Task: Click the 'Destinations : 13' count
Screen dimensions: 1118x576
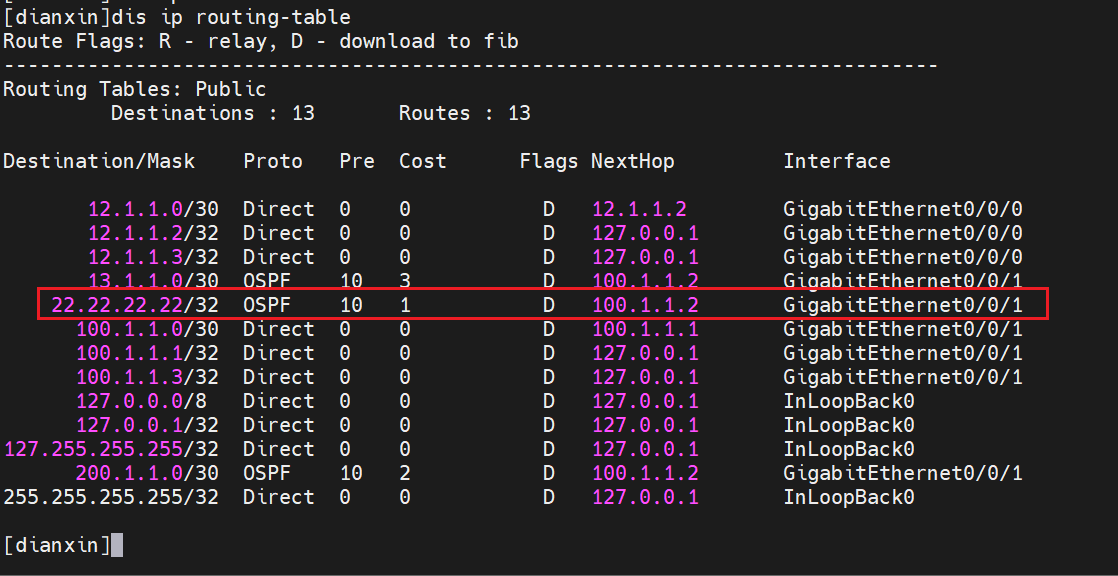Action: coord(212,113)
